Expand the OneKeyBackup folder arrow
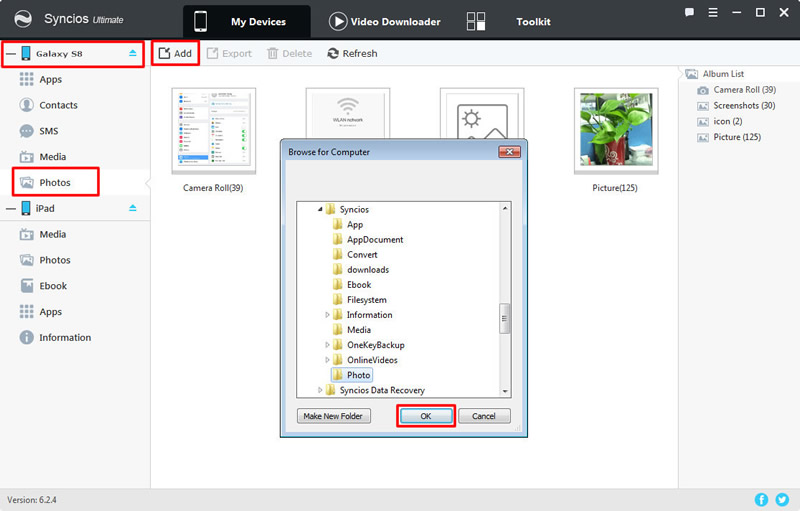 coord(327,345)
